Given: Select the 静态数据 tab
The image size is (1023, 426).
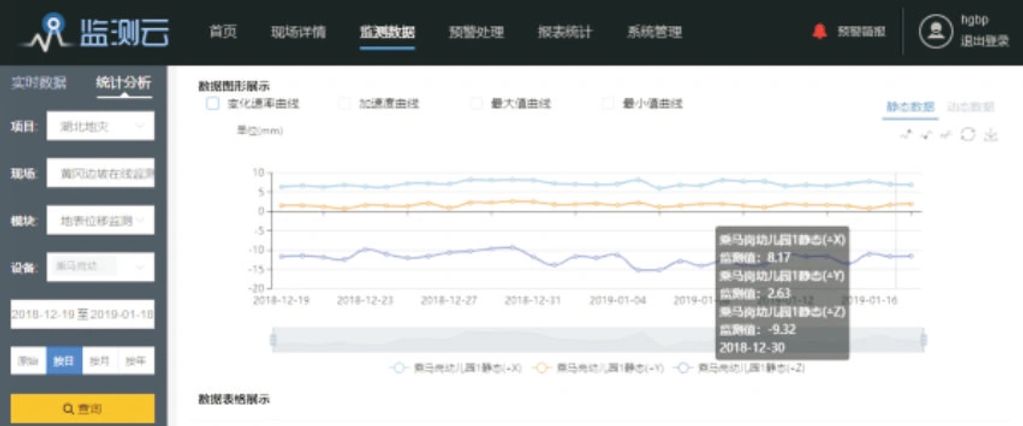Looking at the screenshot, I should coord(910,107).
